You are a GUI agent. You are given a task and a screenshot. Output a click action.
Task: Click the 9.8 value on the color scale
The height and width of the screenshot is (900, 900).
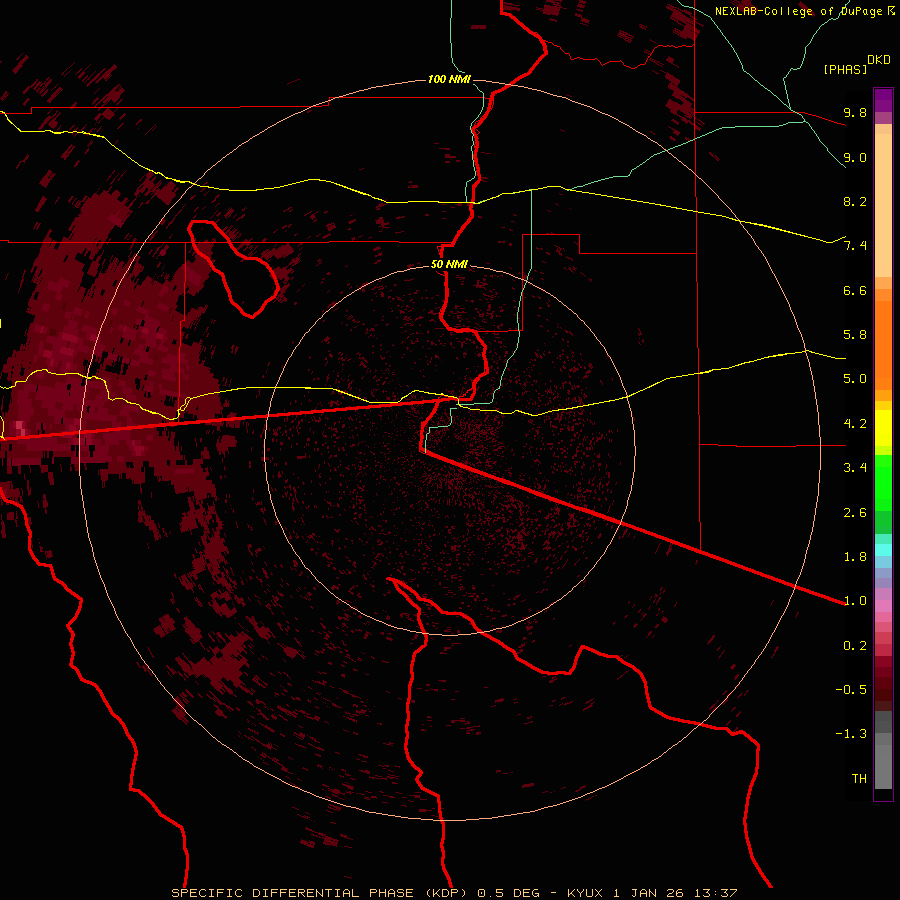[x=855, y=112]
